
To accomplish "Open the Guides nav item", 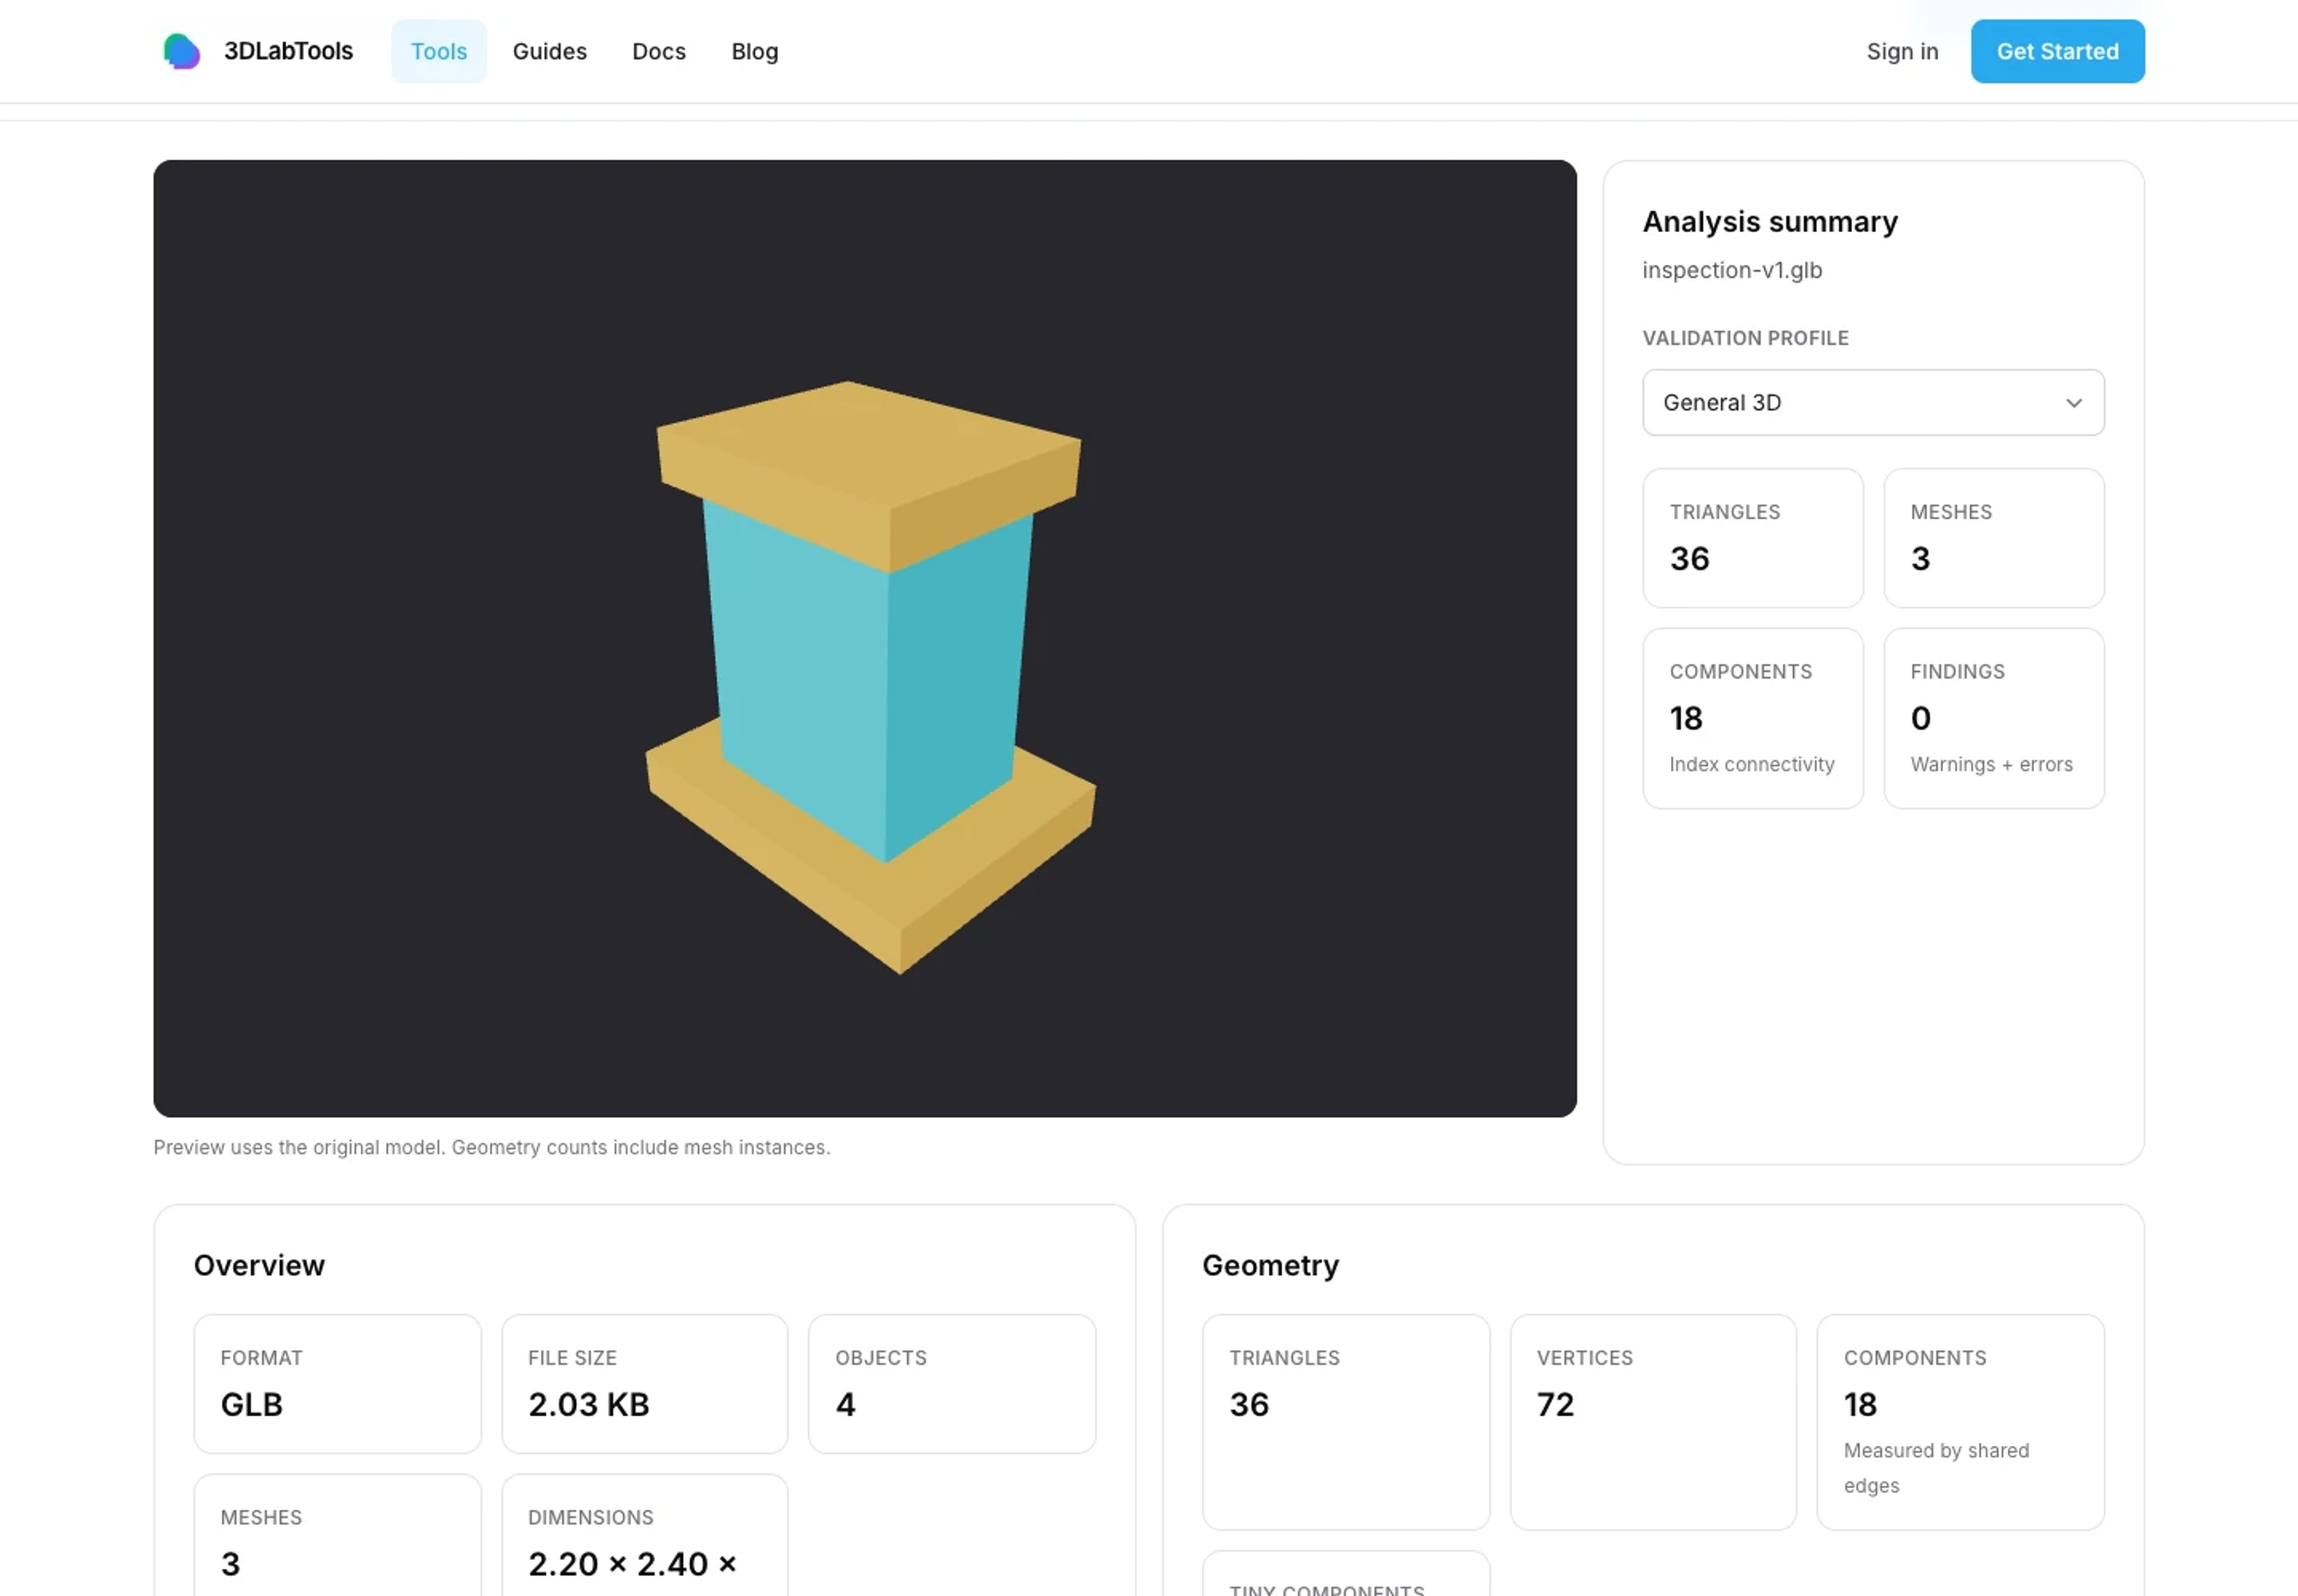I will point(549,51).
